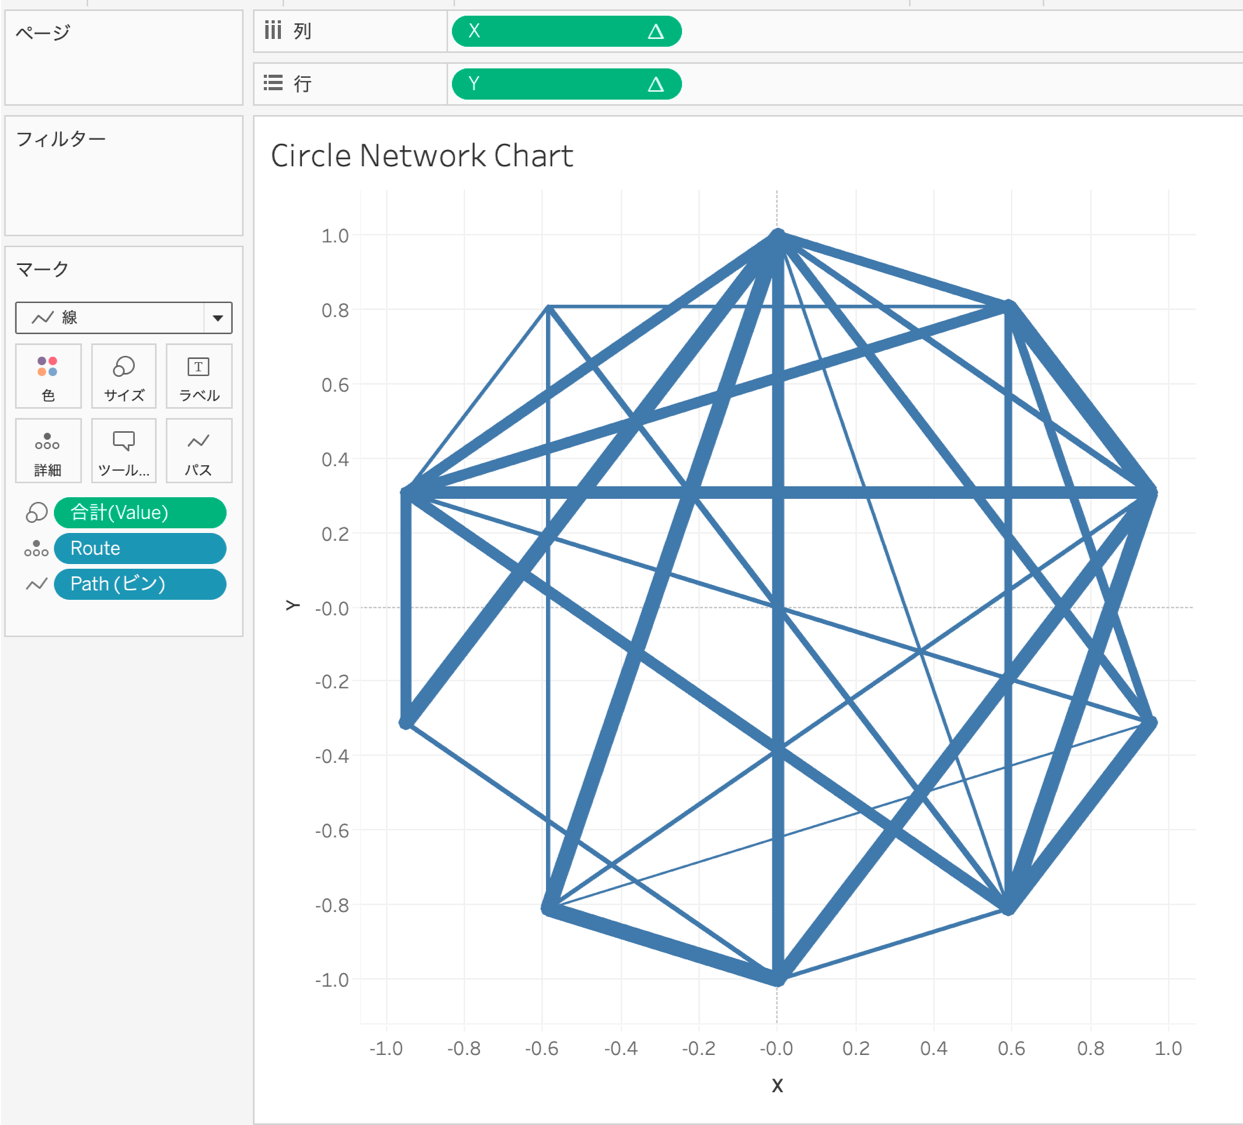The width and height of the screenshot is (1243, 1125).
Task: Click the マーク card header
Action: [42, 269]
